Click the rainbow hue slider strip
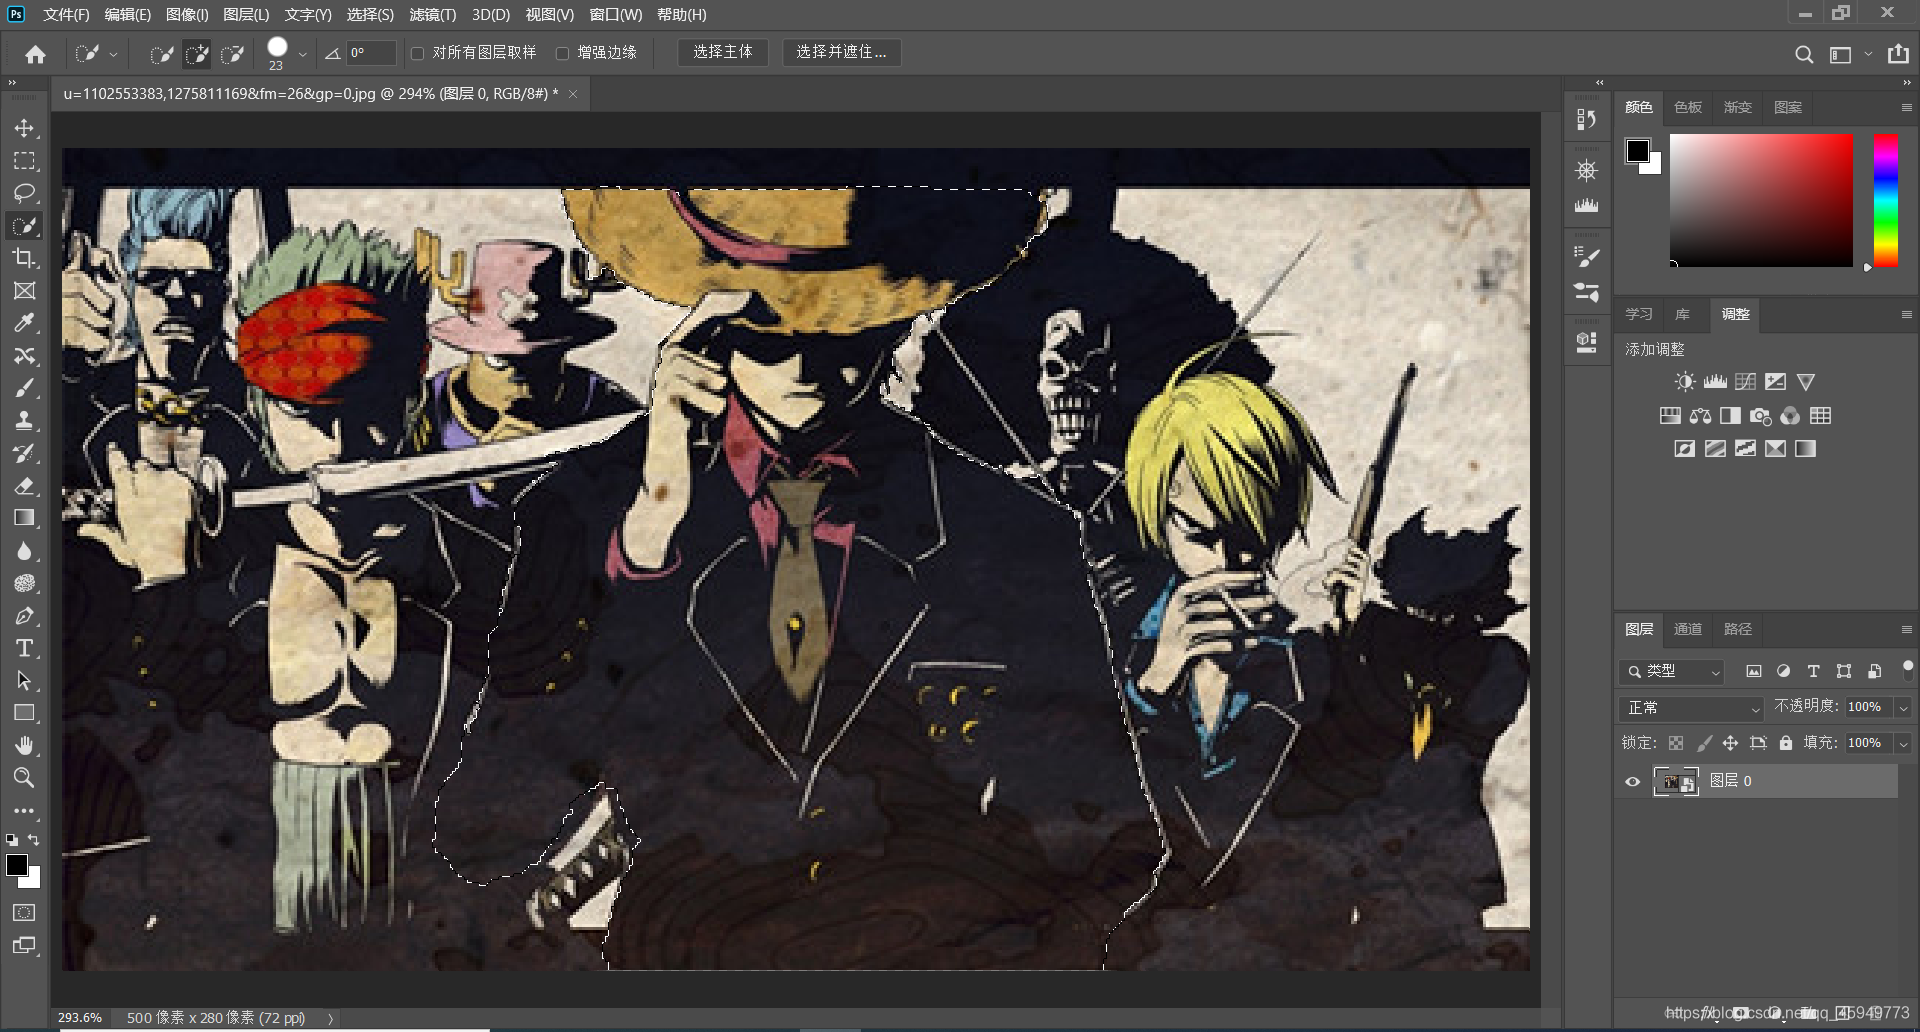The height and width of the screenshot is (1032, 1920). click(x=1885, y=200)
